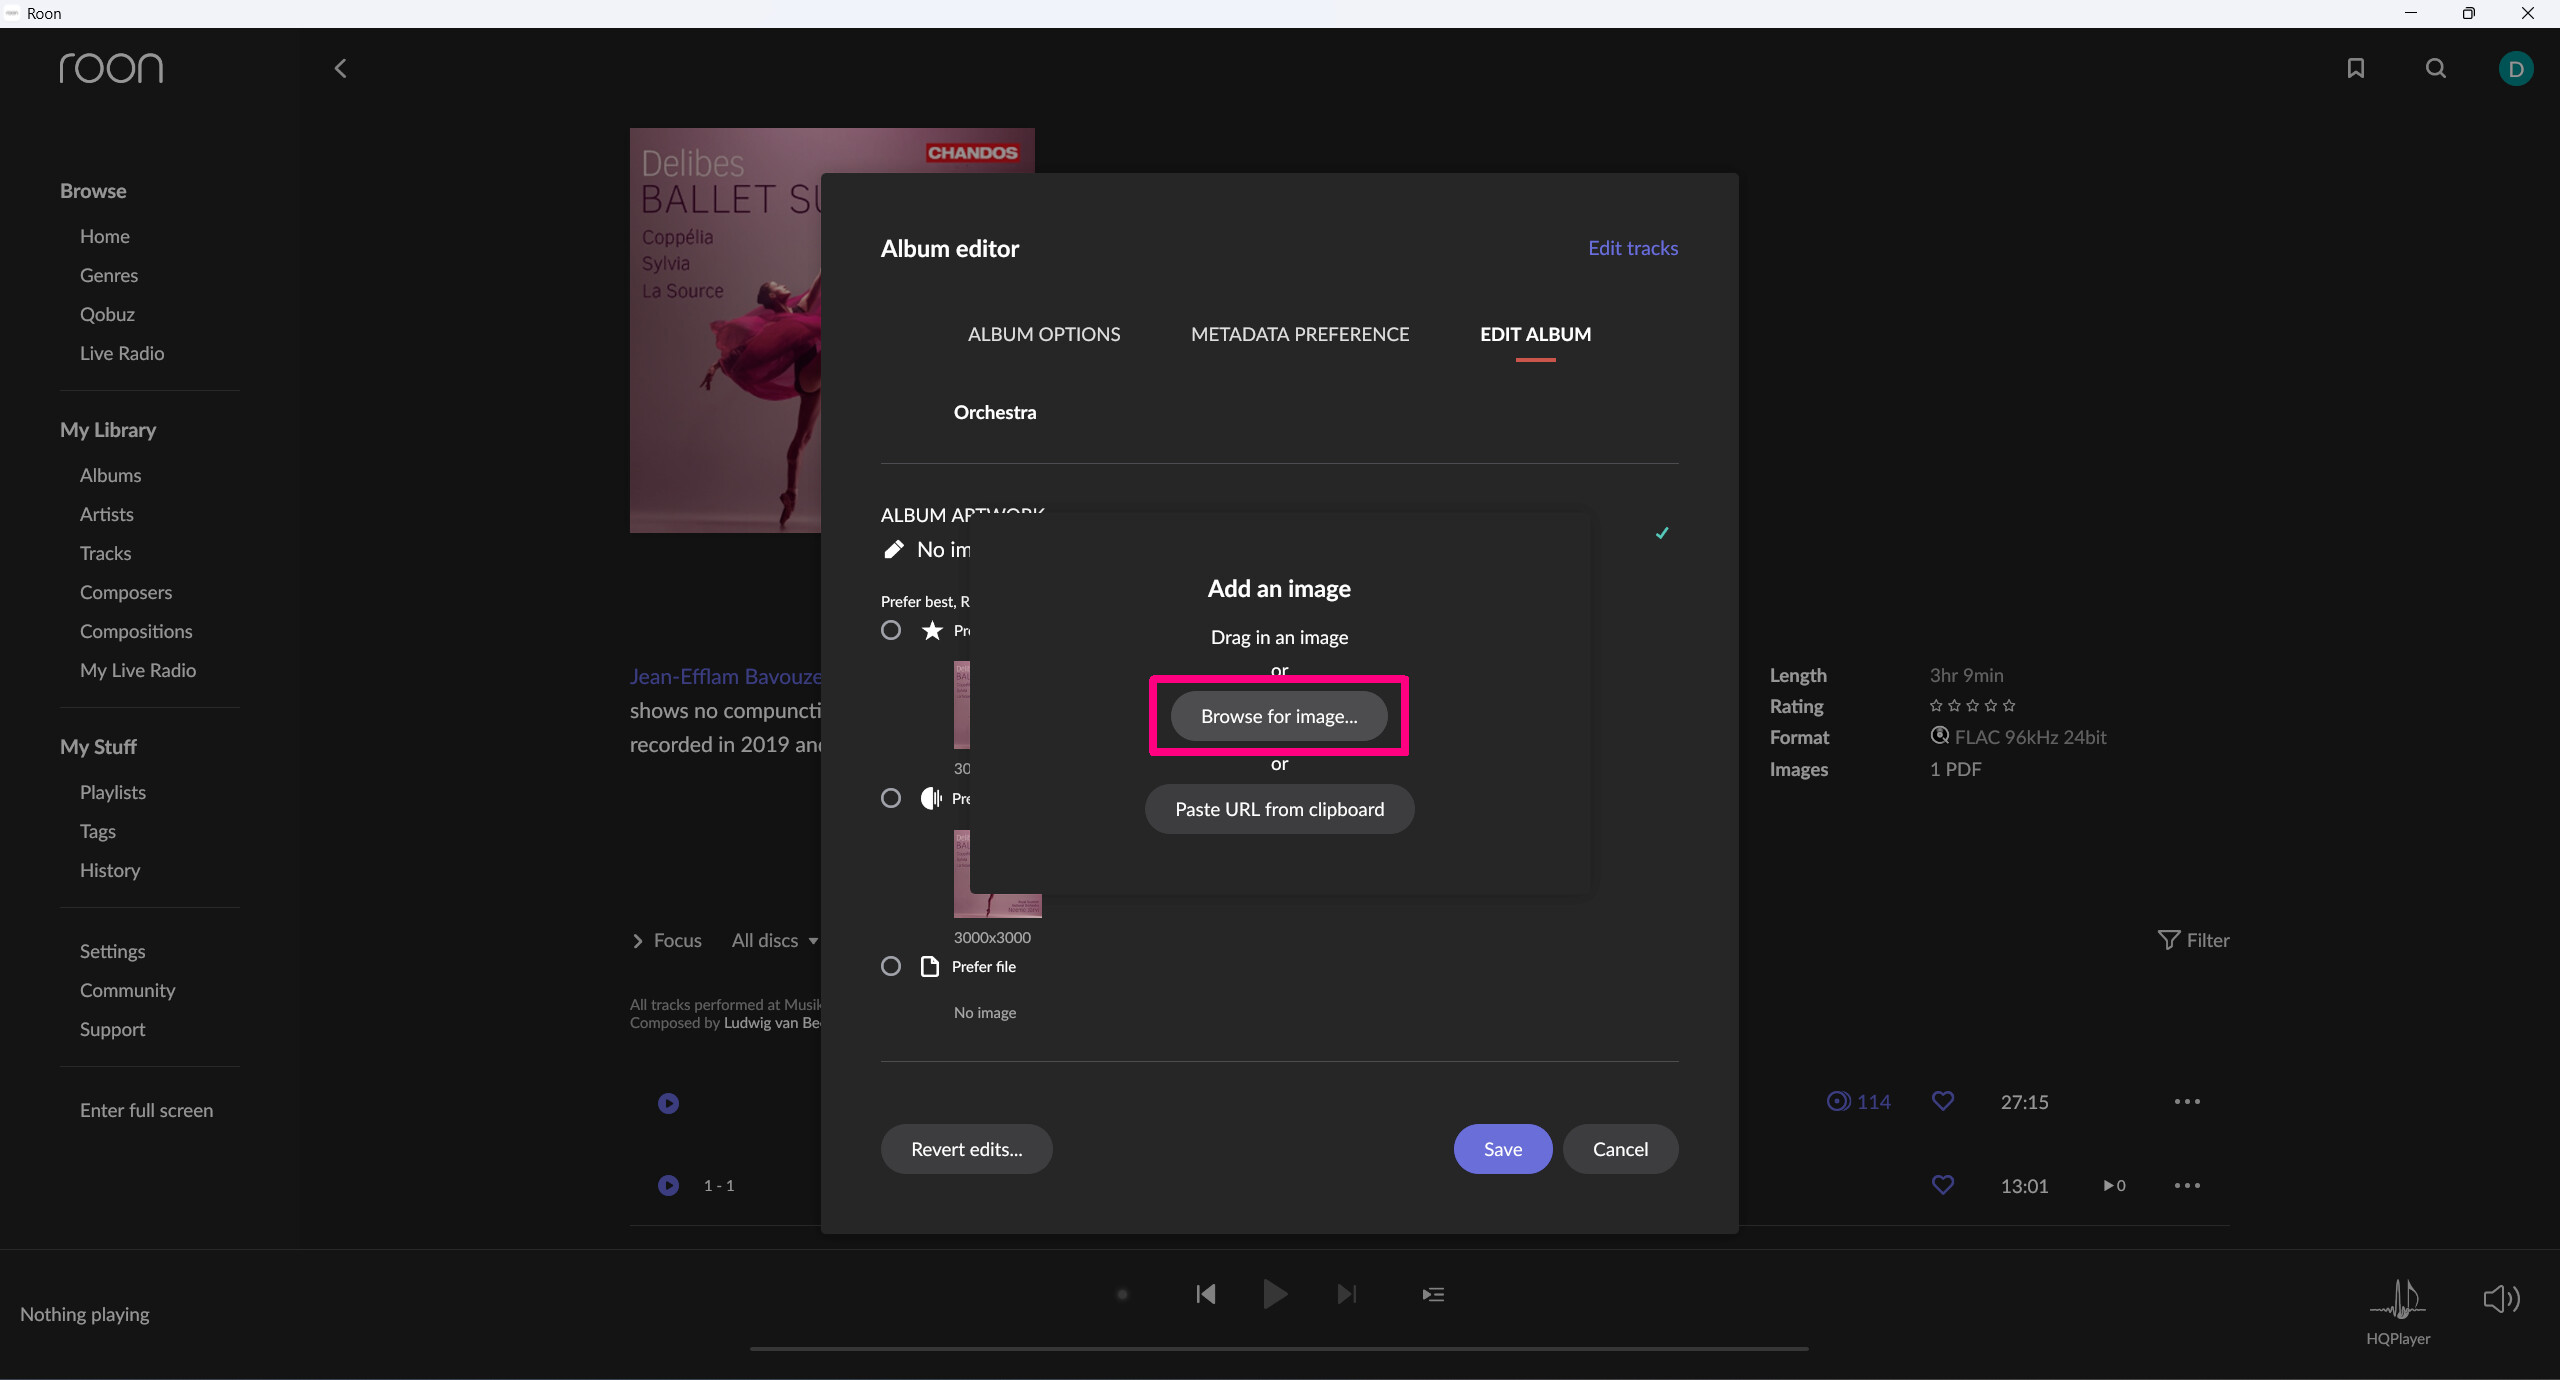Viewport: 2560px width, 1380px height.
Task: Open three-dot menu for 13:01 track
Action: 2187,1185
